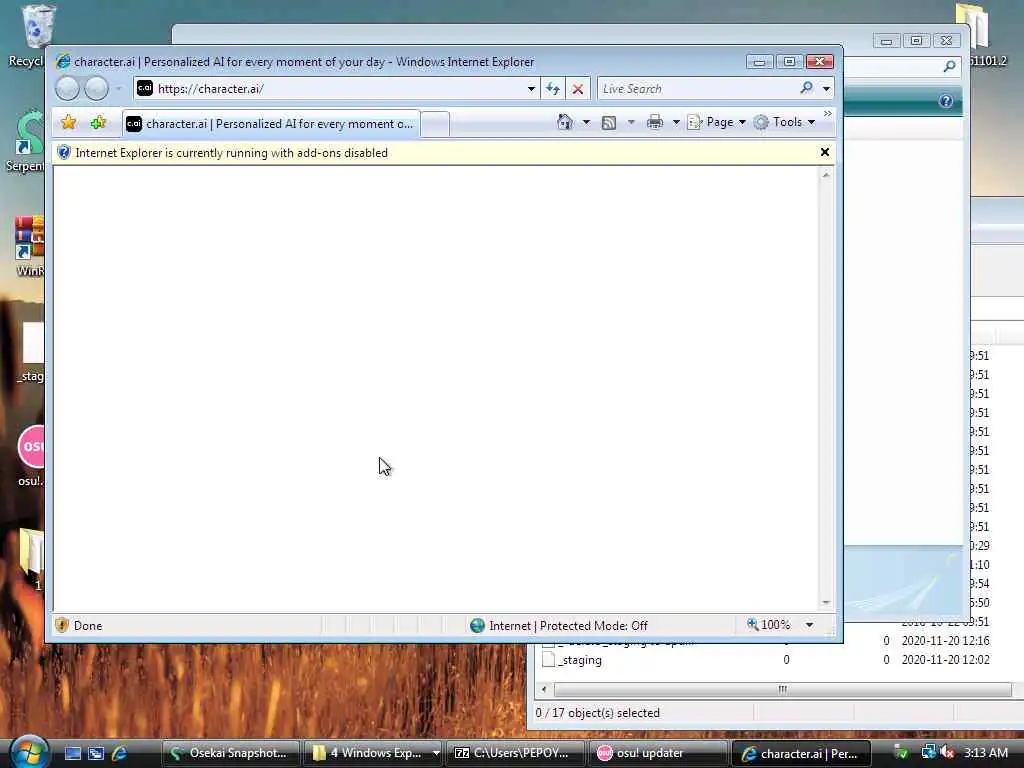The image size is (1024, 768).
Task: Open a new blank tab
Action: [x=435, y=124]
